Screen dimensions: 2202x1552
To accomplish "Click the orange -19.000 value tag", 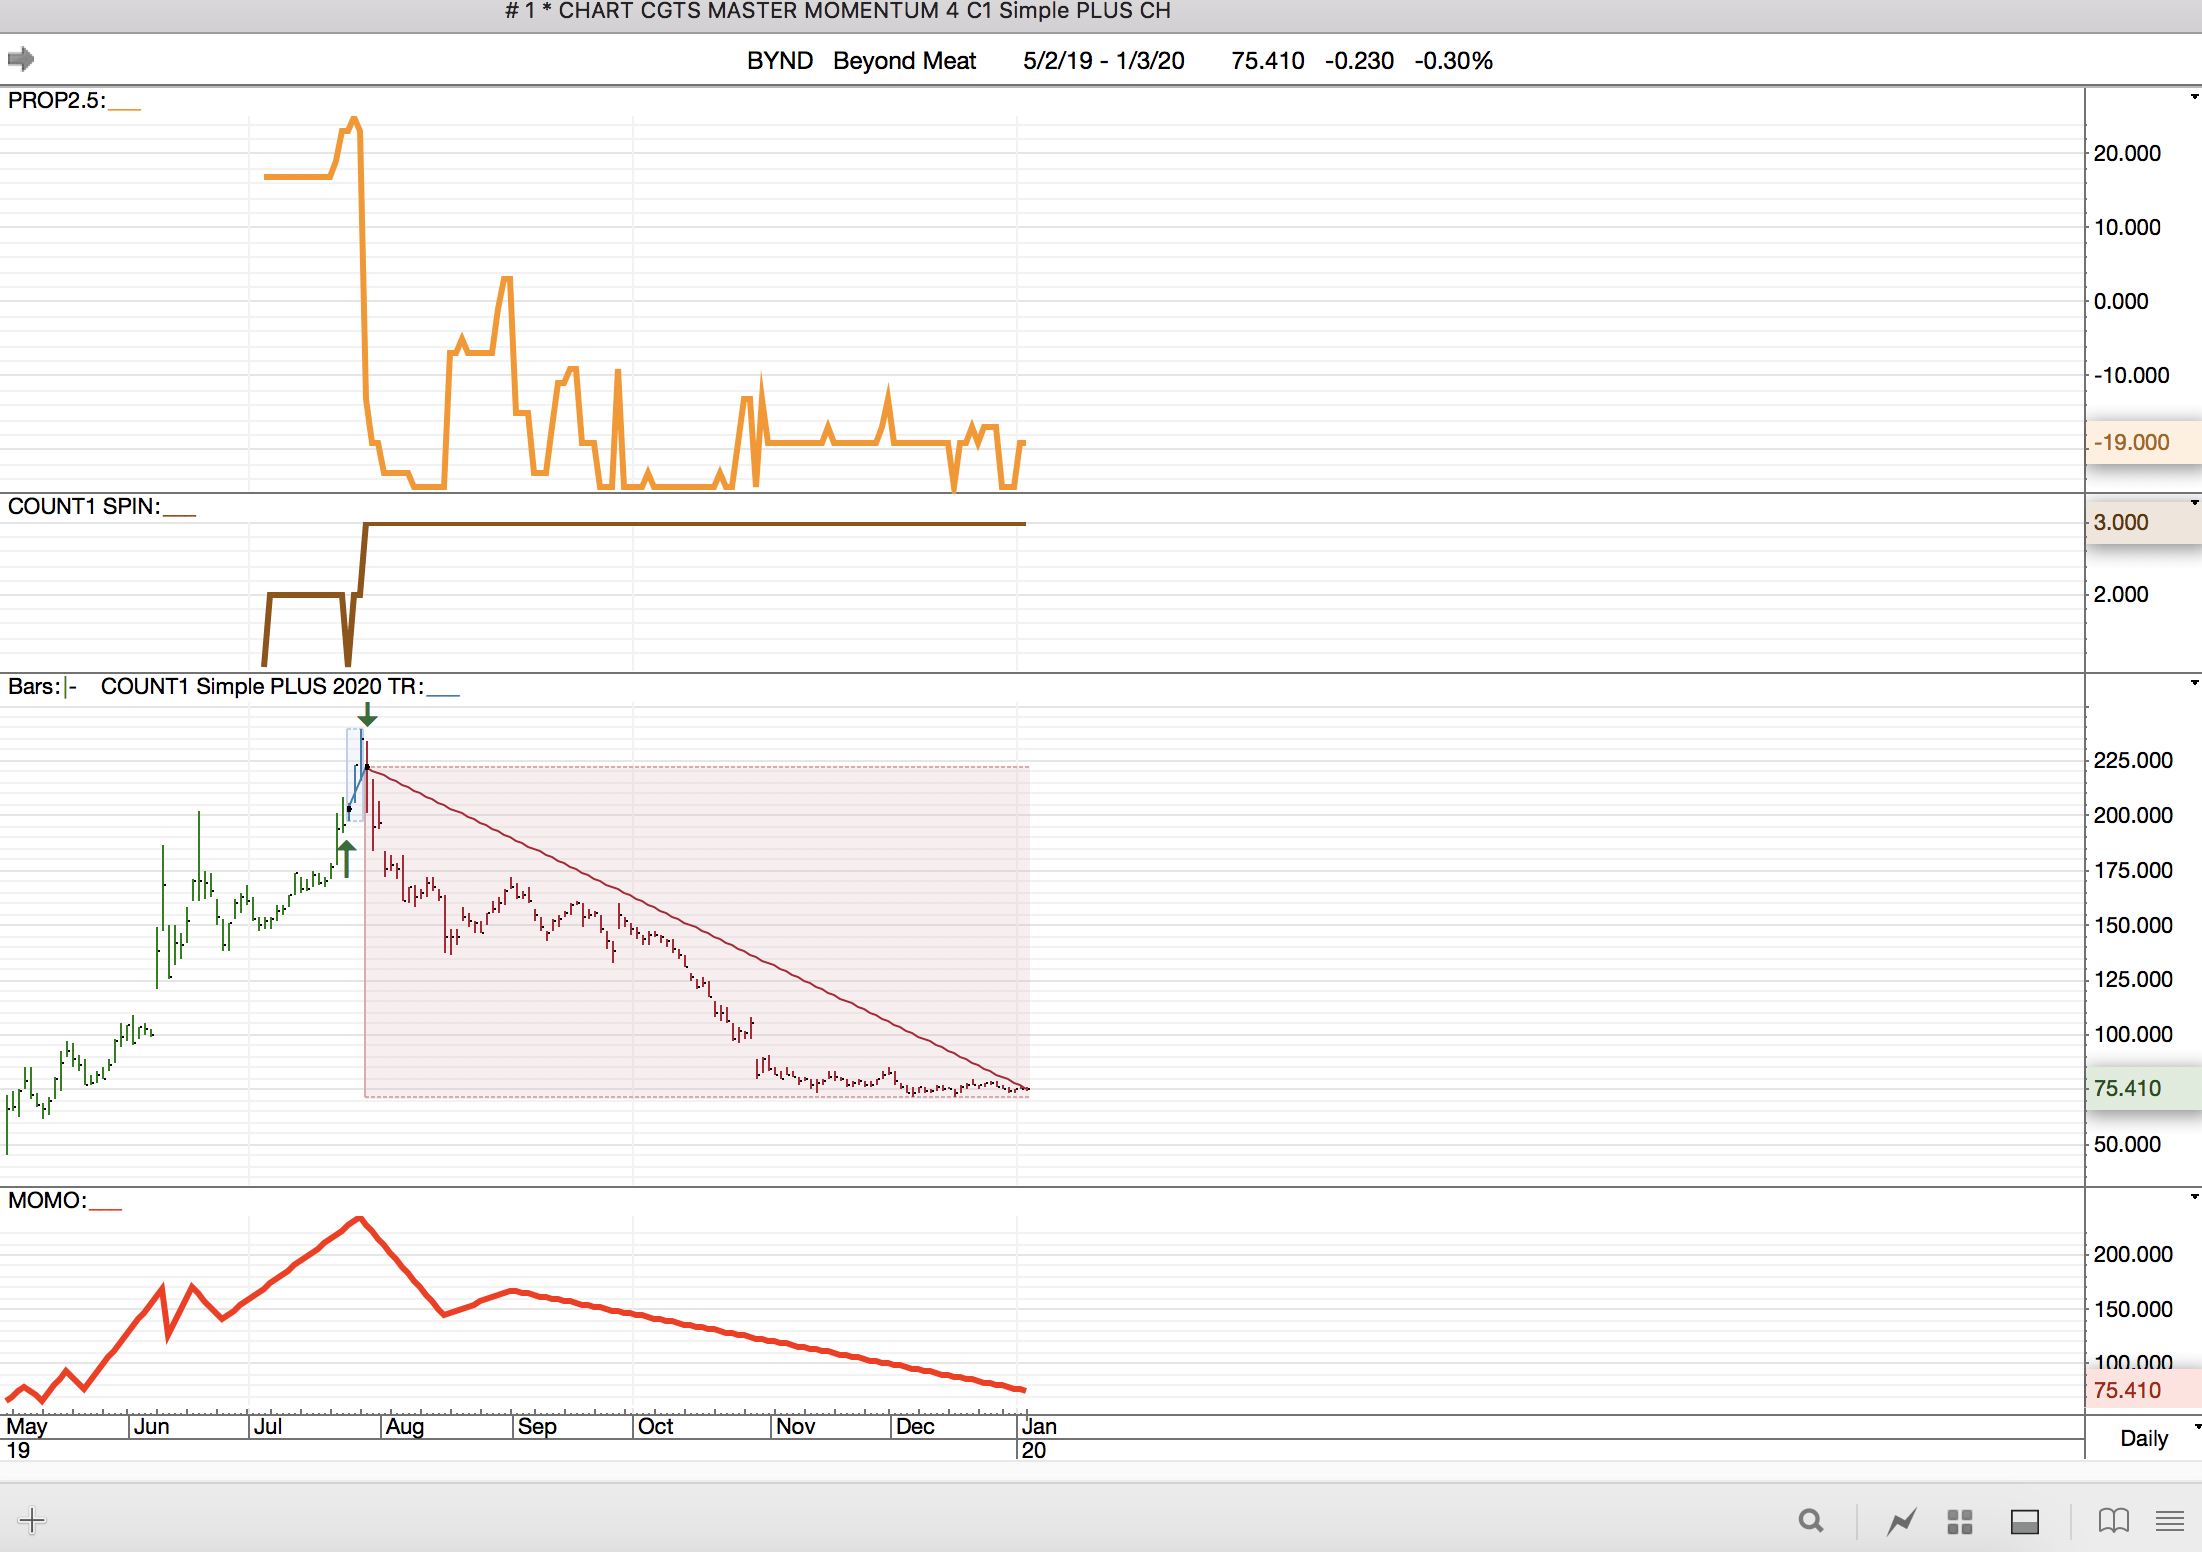I will [x=2133, y=442].
